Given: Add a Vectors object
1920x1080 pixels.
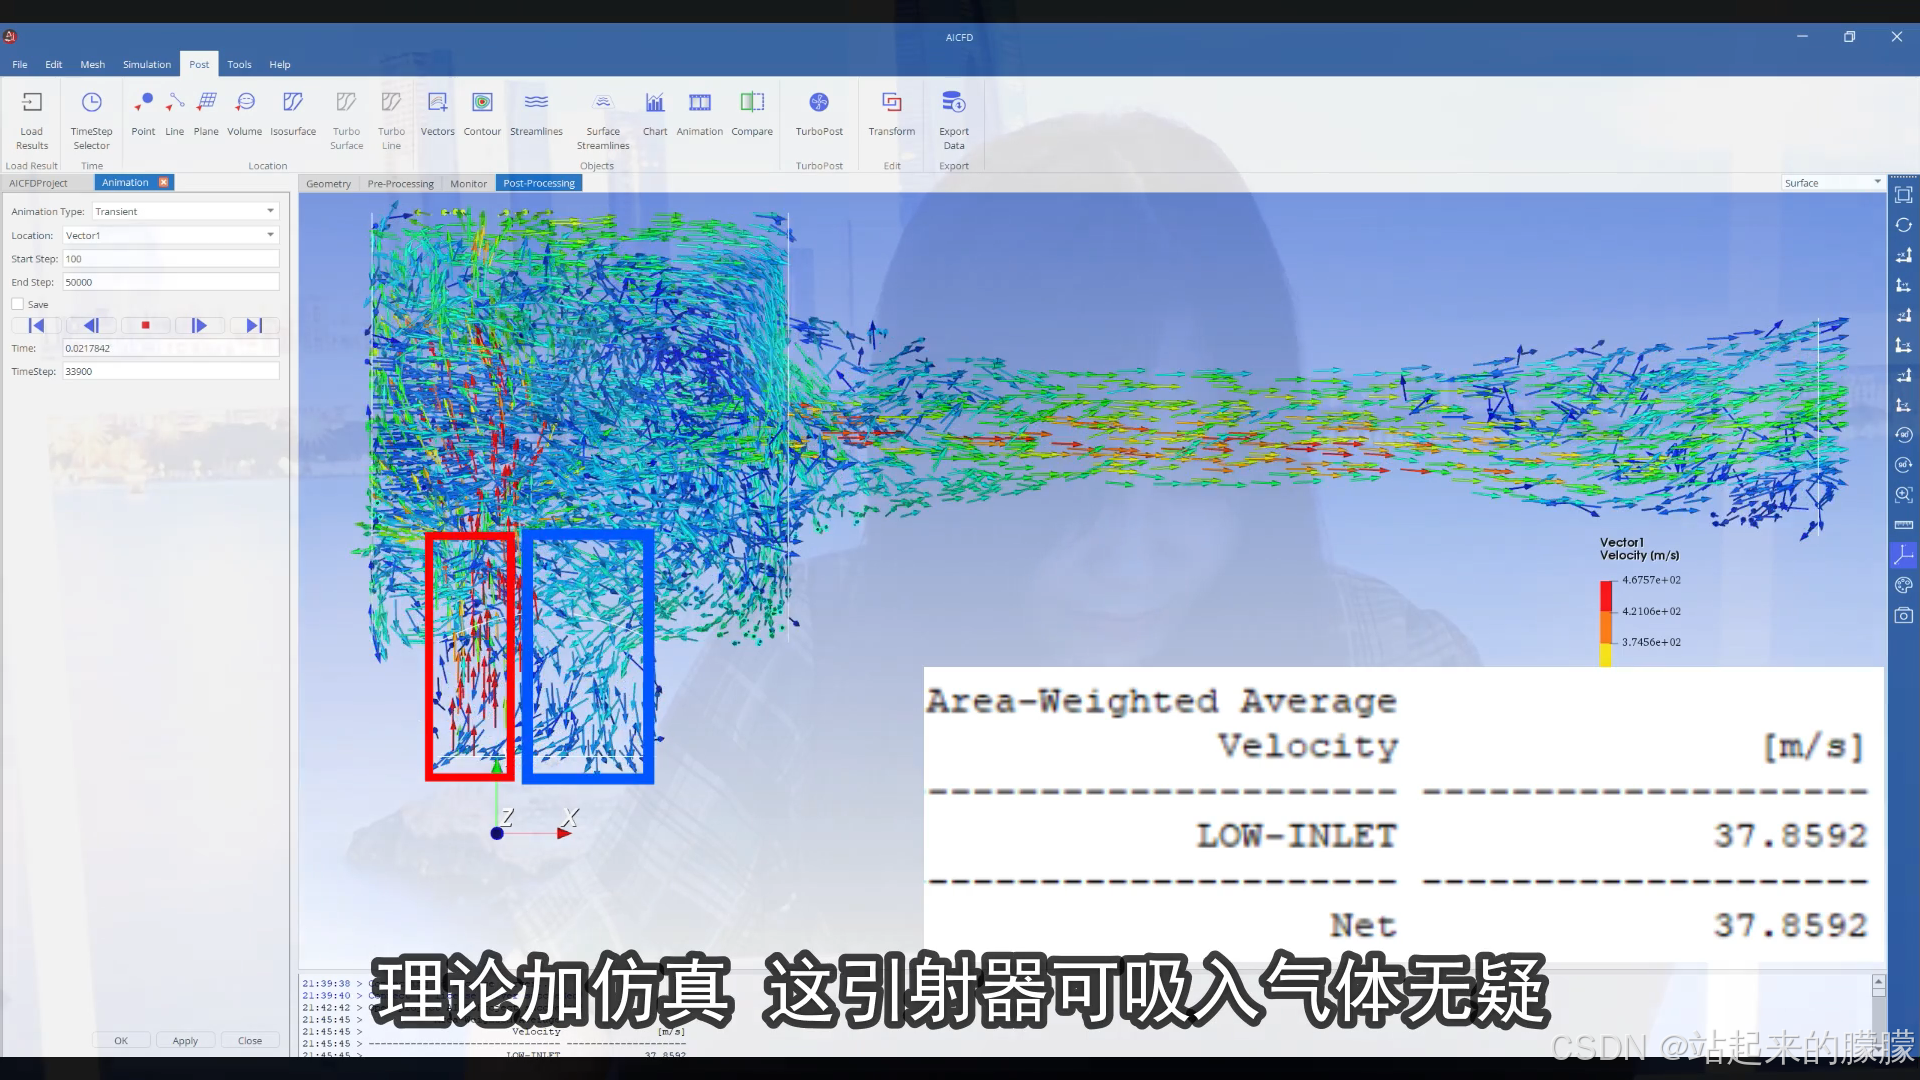Looking at the screenshot, I should coord(437,103).
